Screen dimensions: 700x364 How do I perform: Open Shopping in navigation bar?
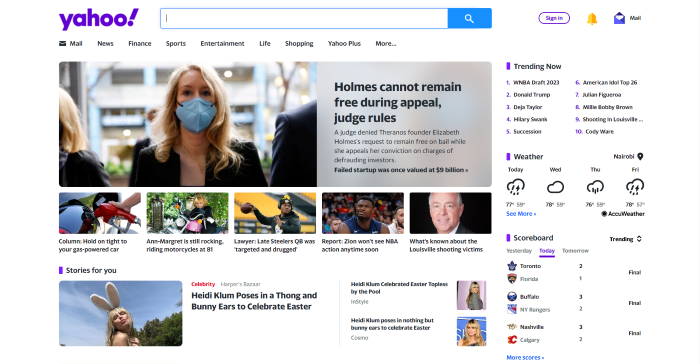tap(299, 43)
